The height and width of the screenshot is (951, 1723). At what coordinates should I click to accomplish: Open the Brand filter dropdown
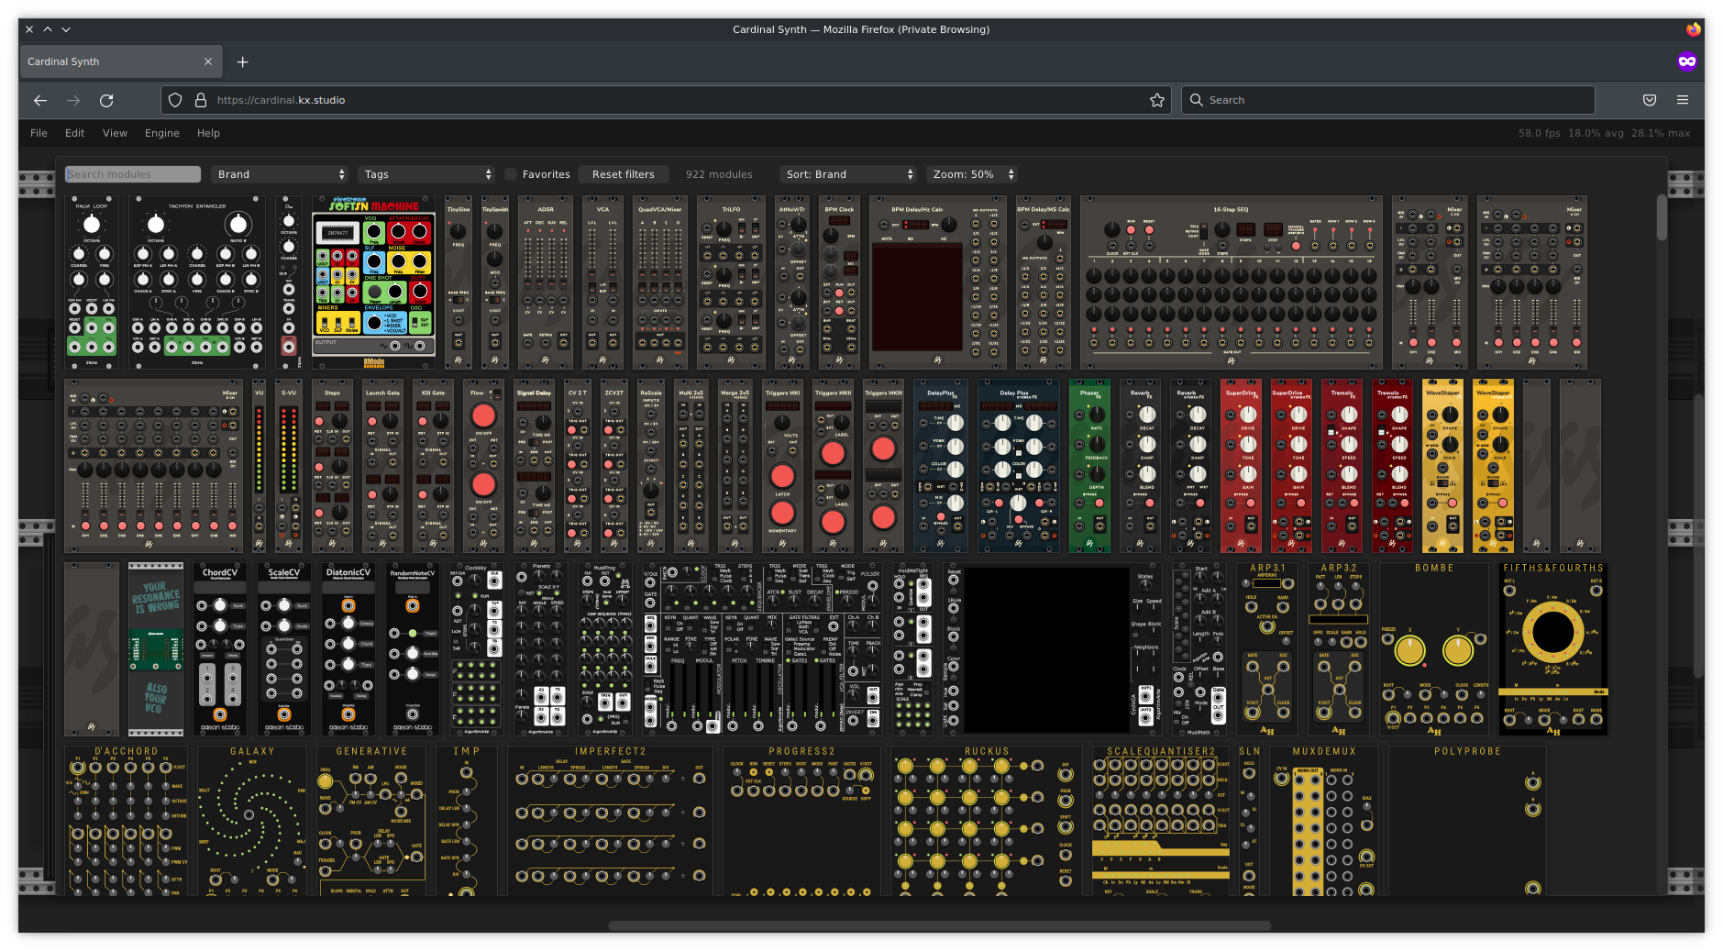280,174
